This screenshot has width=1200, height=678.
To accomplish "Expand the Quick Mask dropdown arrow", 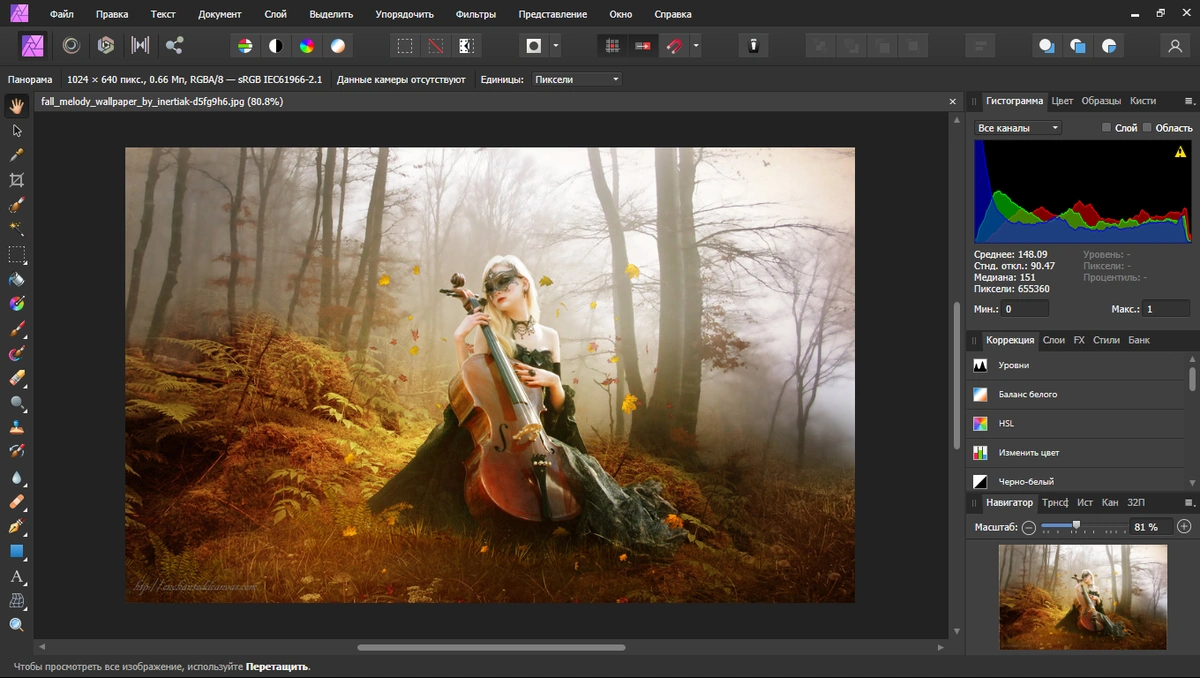I will [555, 46].
